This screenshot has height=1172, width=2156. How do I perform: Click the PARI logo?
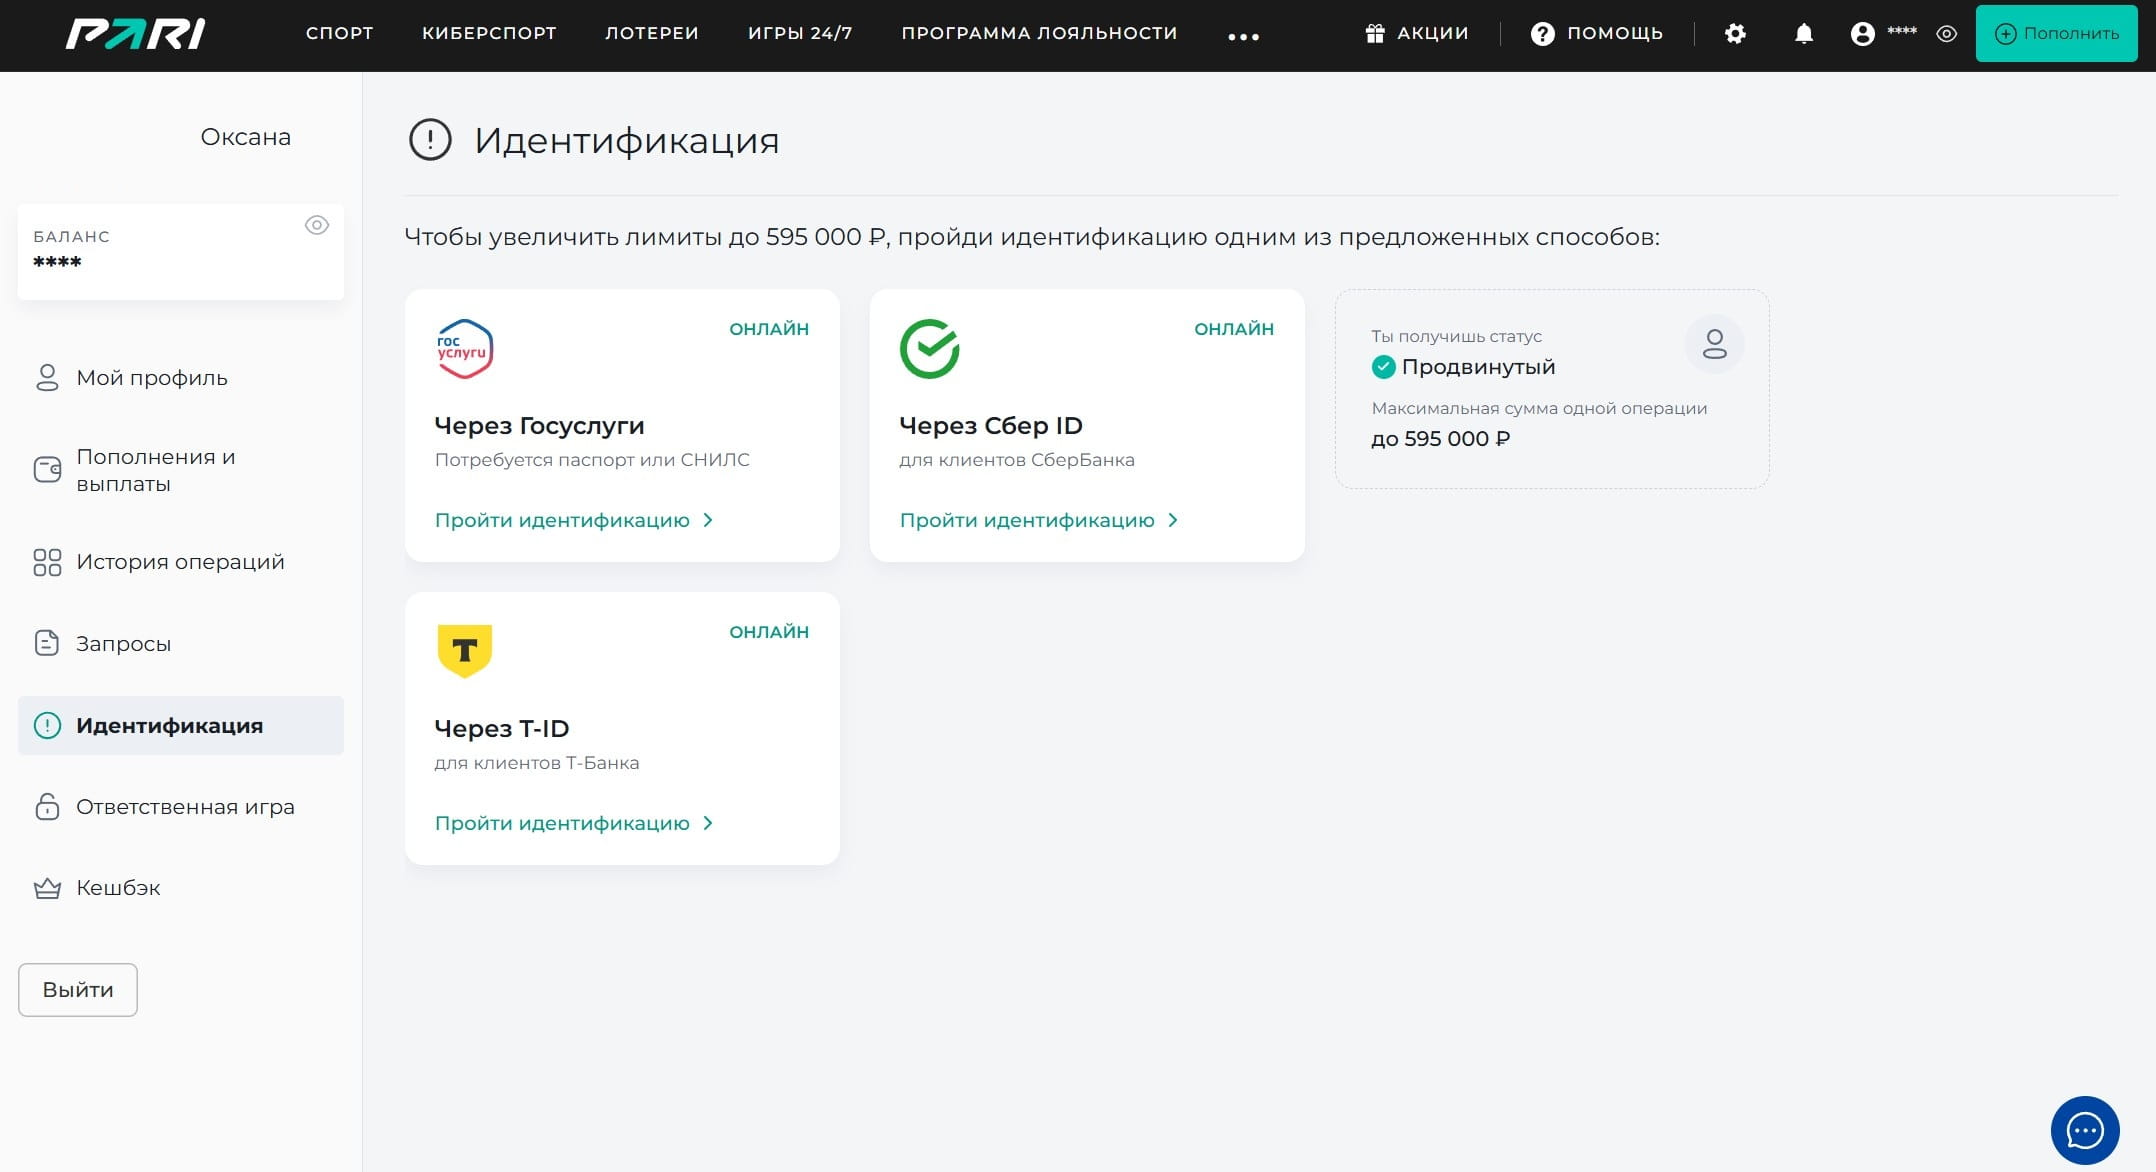pos(135,33)
